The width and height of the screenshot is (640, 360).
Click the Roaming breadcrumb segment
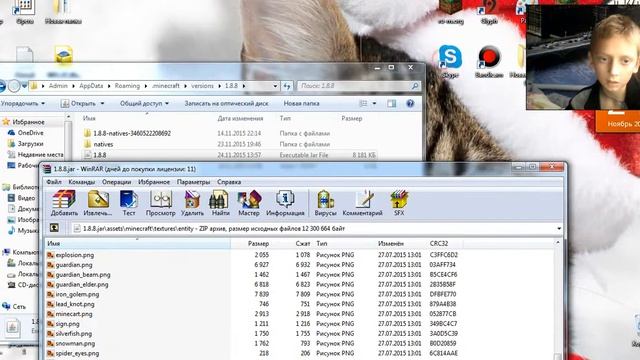click(x=127, y=86)
